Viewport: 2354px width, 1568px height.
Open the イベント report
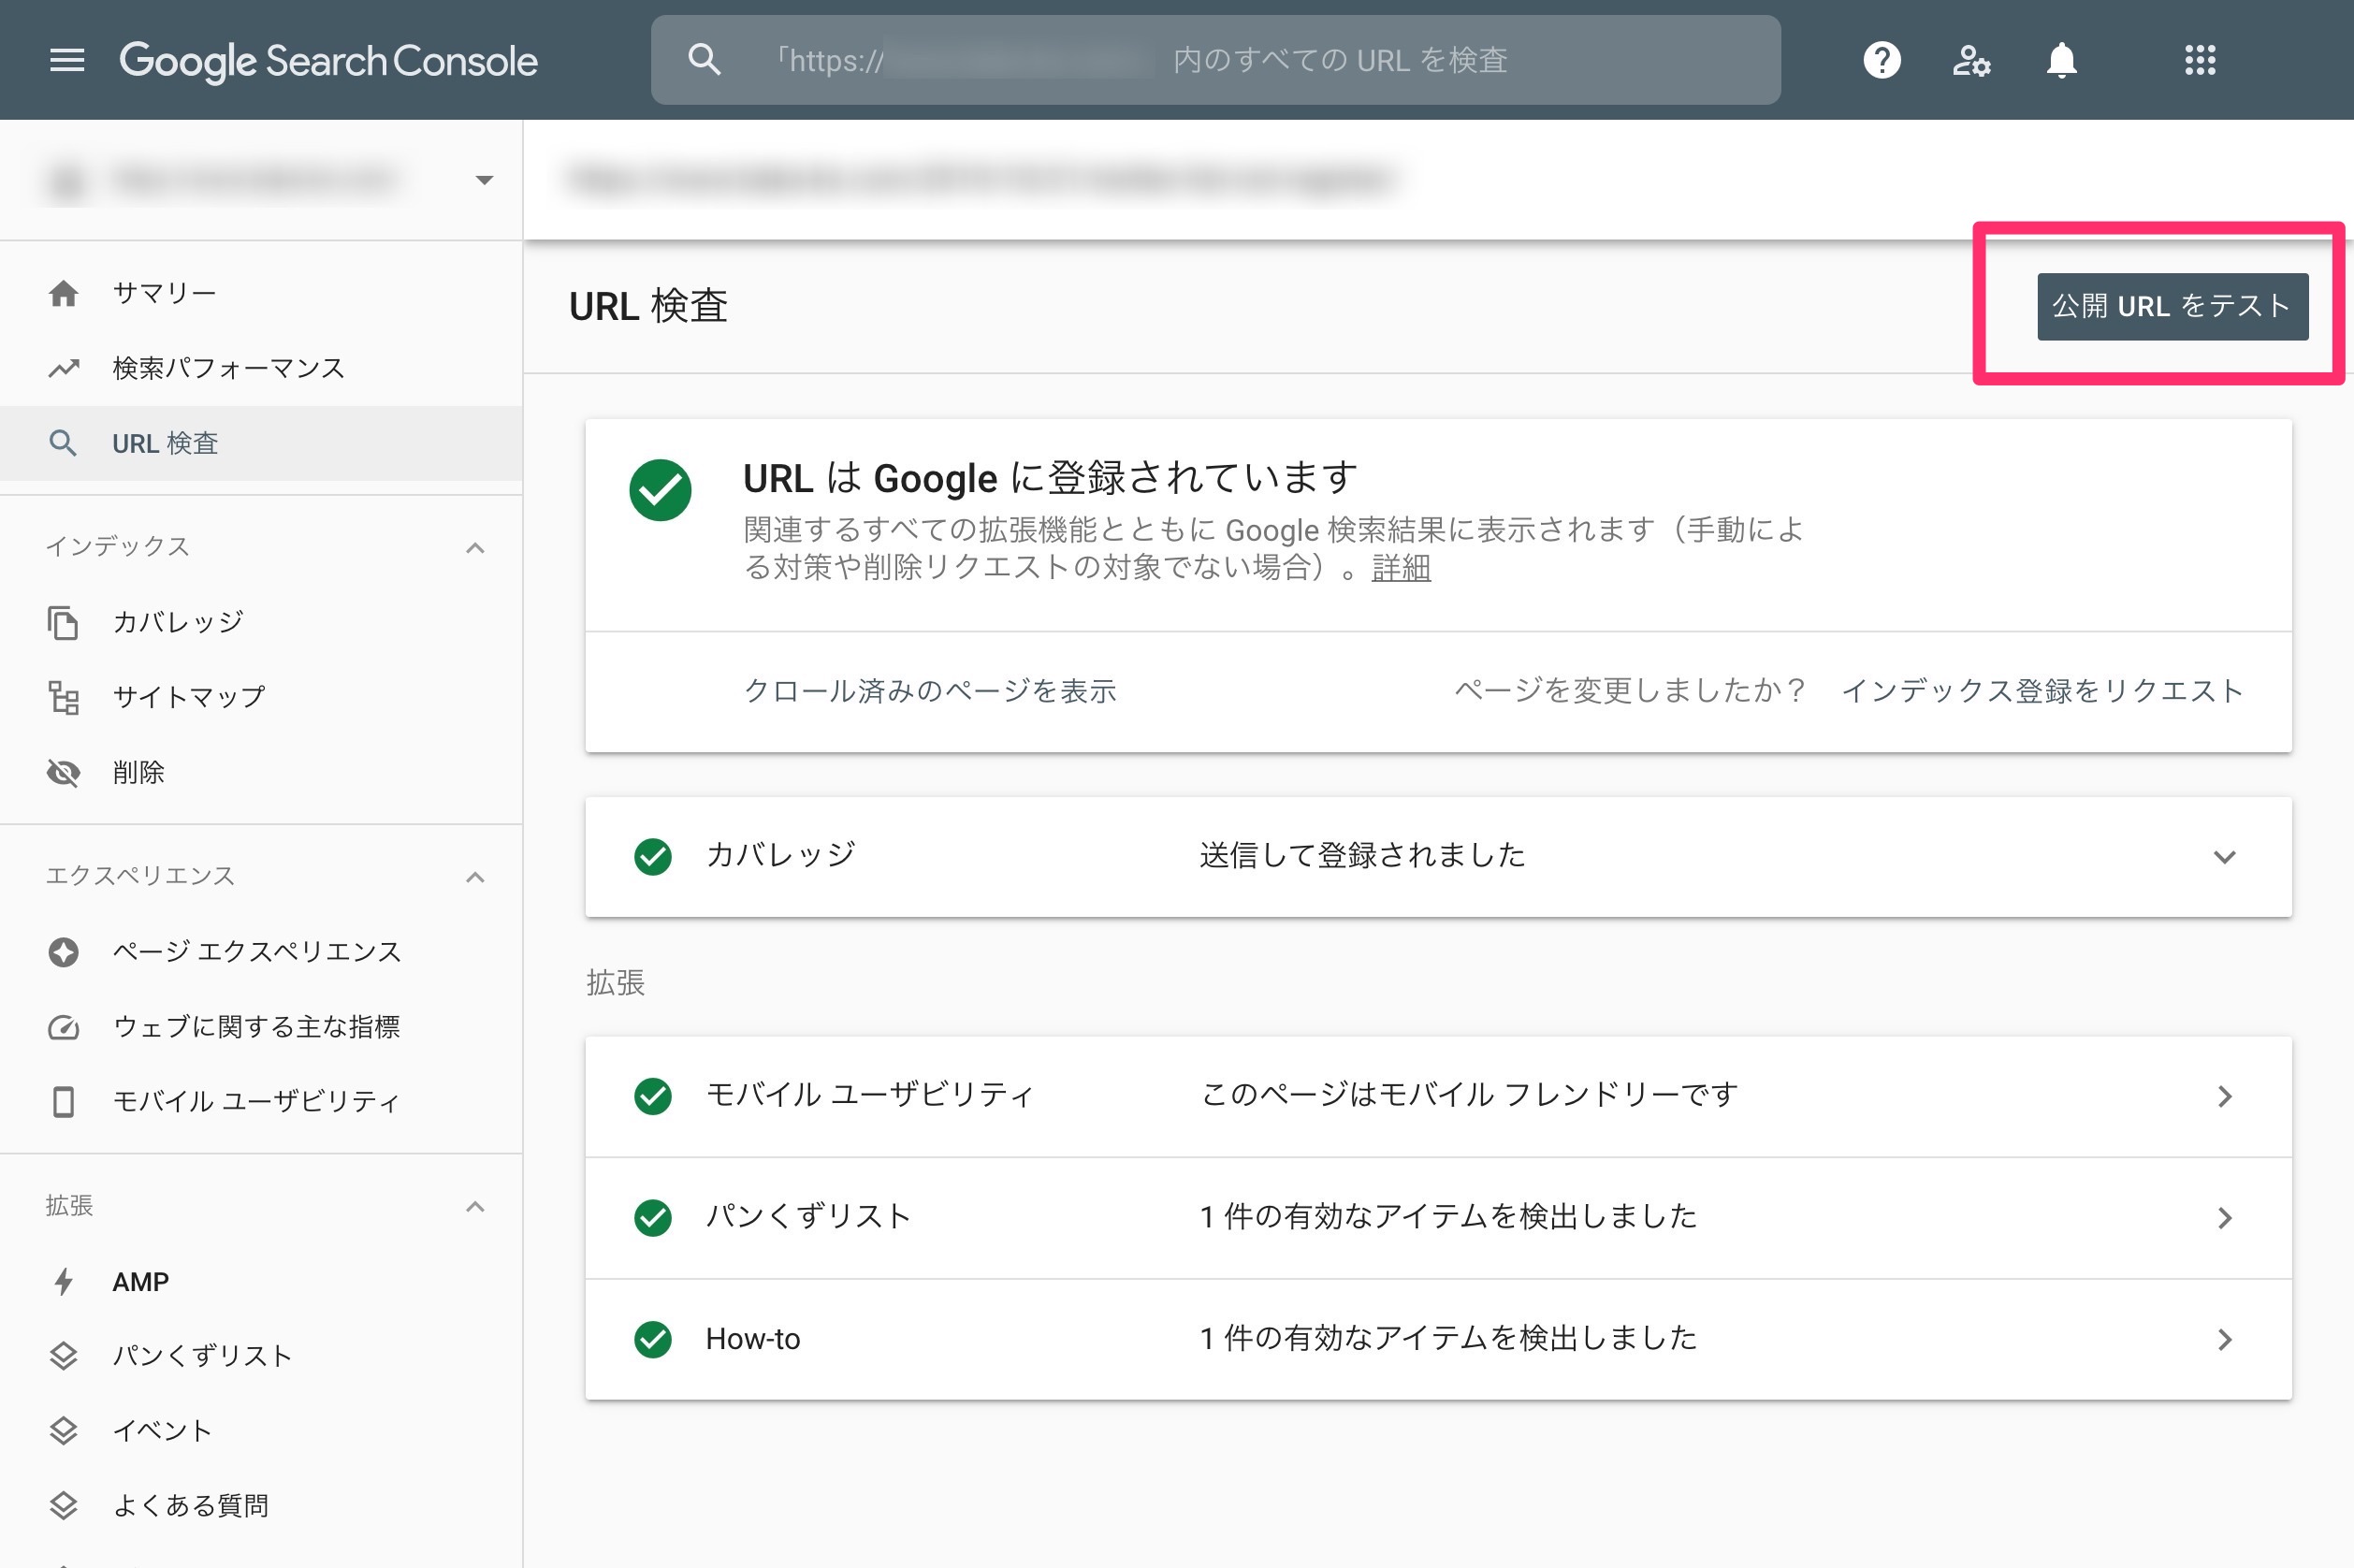point(261,1431)
